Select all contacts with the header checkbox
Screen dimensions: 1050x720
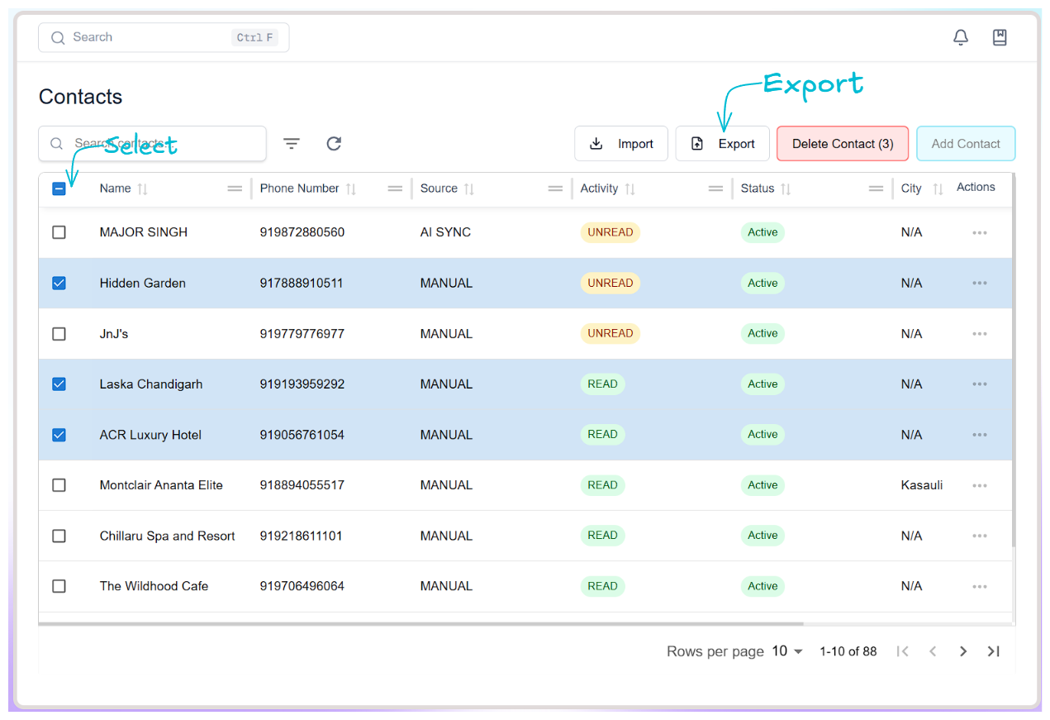pos(59,188)
